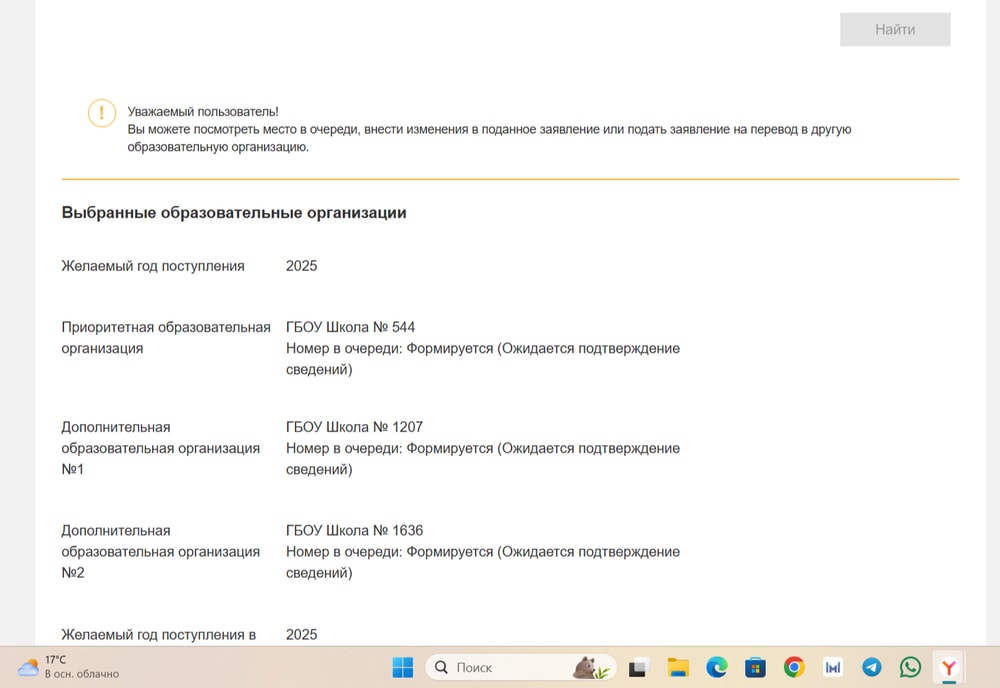Open the Microsoft Store app

pyautogui.click(x=756, y=666)
